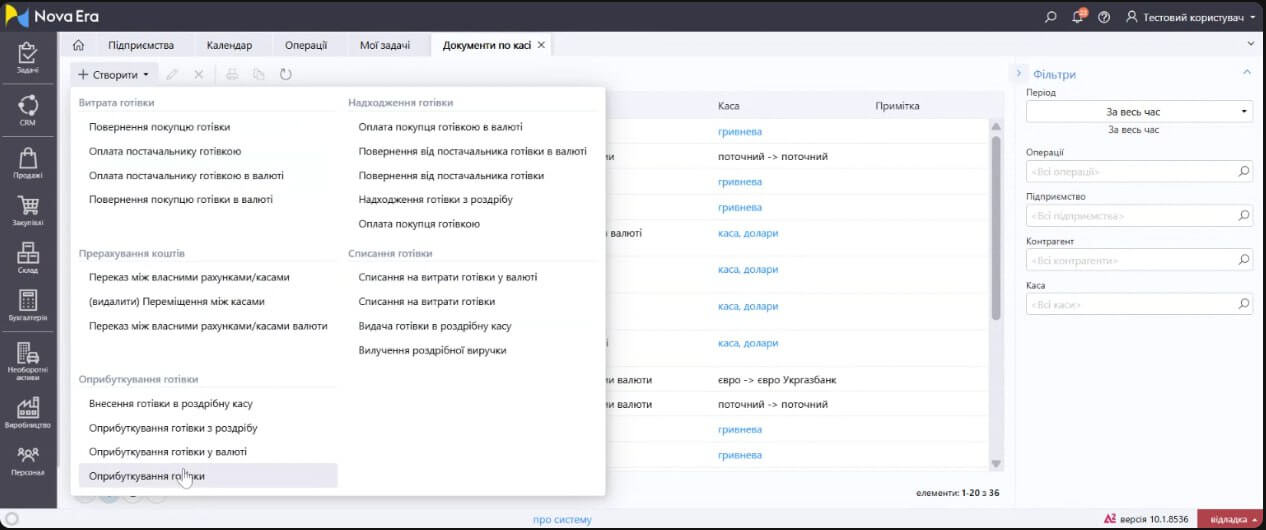
Task: Open the Виробництво sidebar section
Action: point(28,414)
